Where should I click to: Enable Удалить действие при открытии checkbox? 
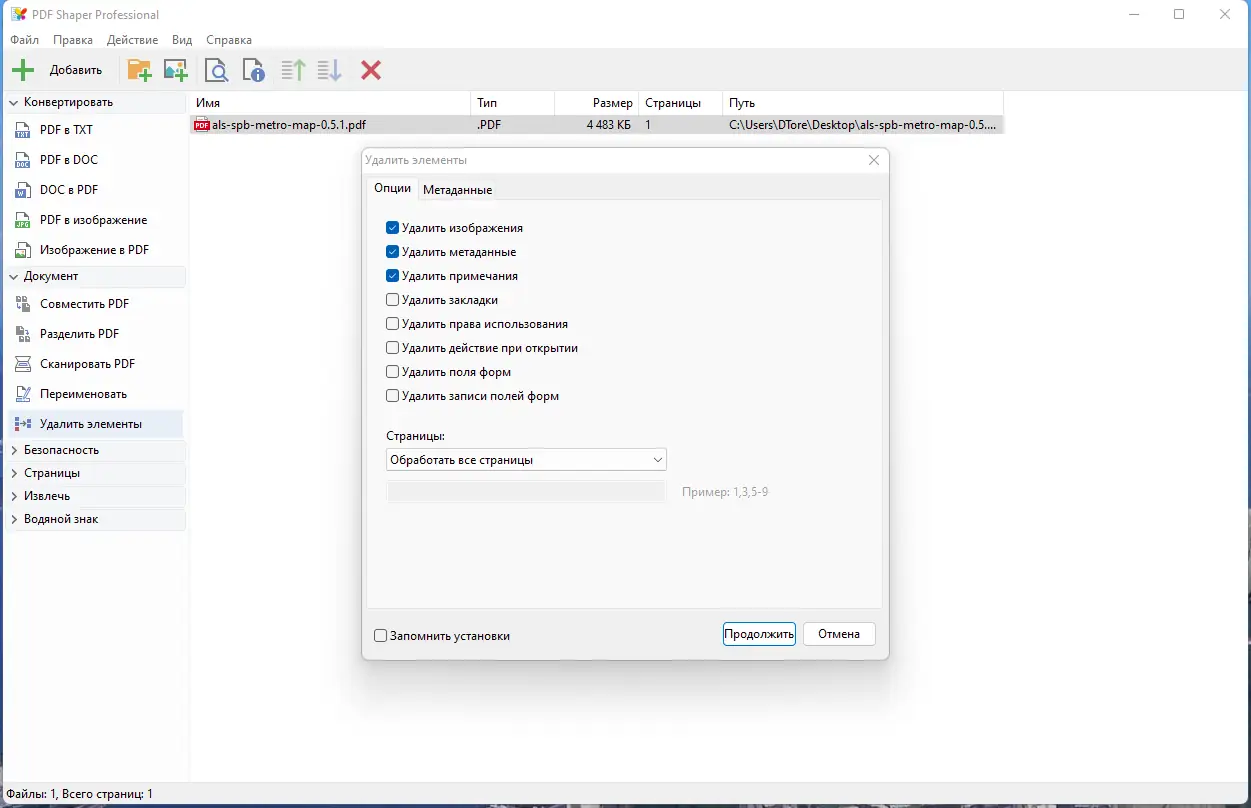[392, 348]
